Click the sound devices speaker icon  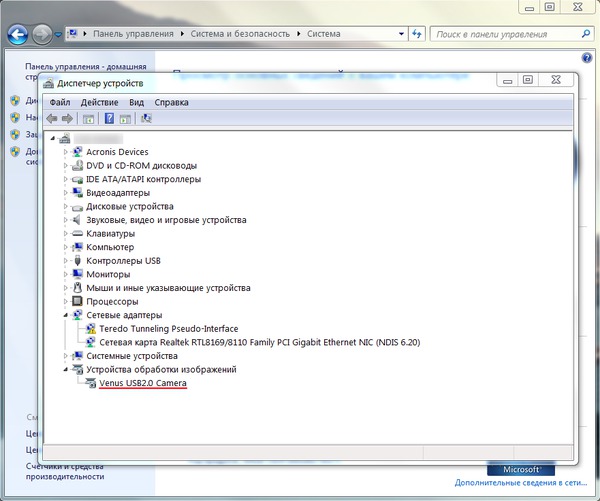pos(77,220)
